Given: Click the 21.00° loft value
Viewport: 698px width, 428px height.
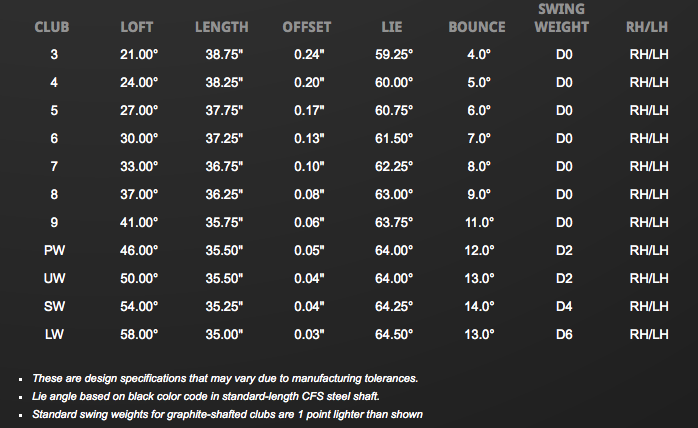Looking at the screenshot, I should pos(140,54).
